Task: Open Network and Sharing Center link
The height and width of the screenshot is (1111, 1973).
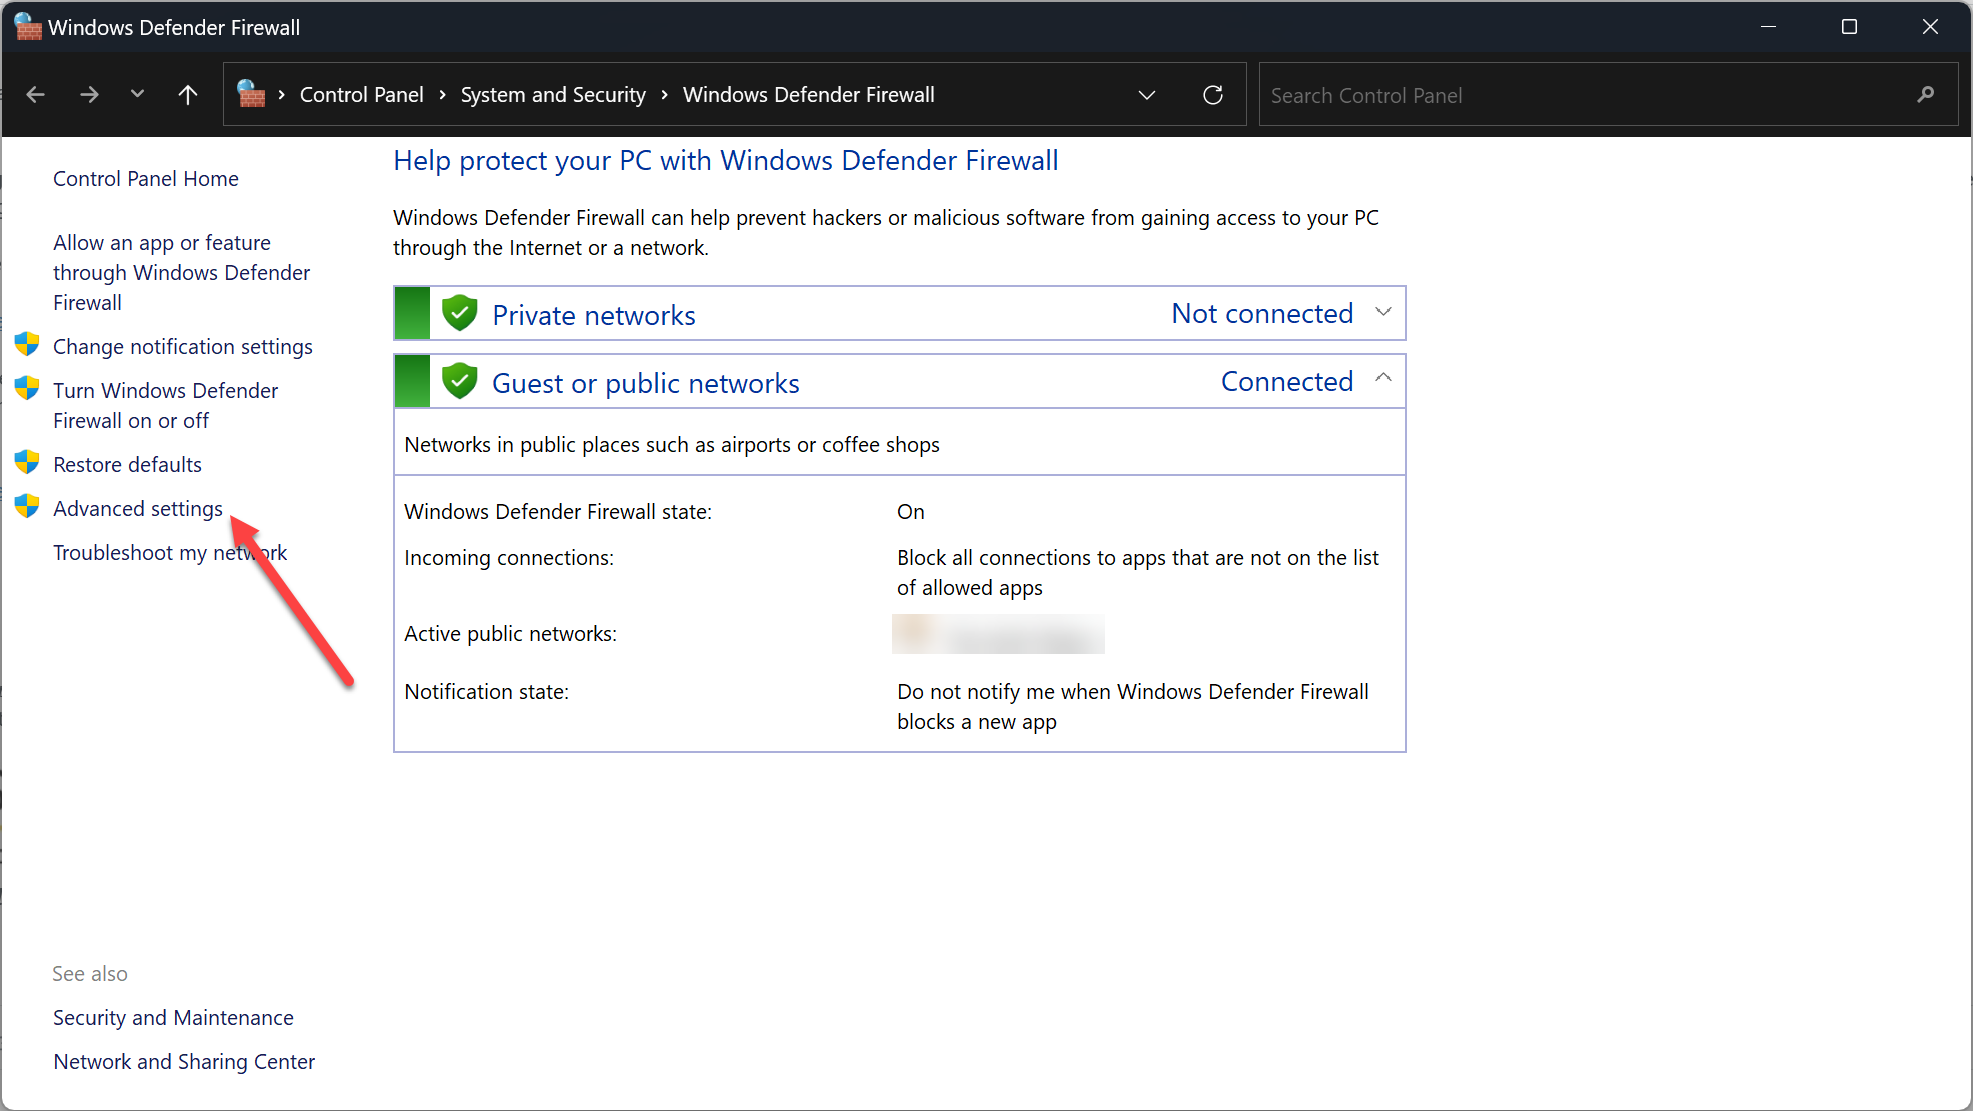Action: pos(184,1061)
